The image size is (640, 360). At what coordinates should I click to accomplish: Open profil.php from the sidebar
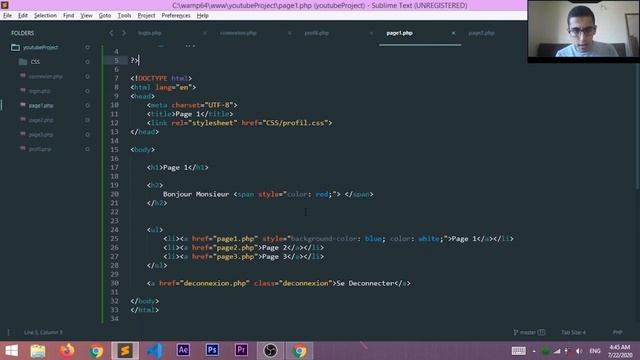pos(40,149)
